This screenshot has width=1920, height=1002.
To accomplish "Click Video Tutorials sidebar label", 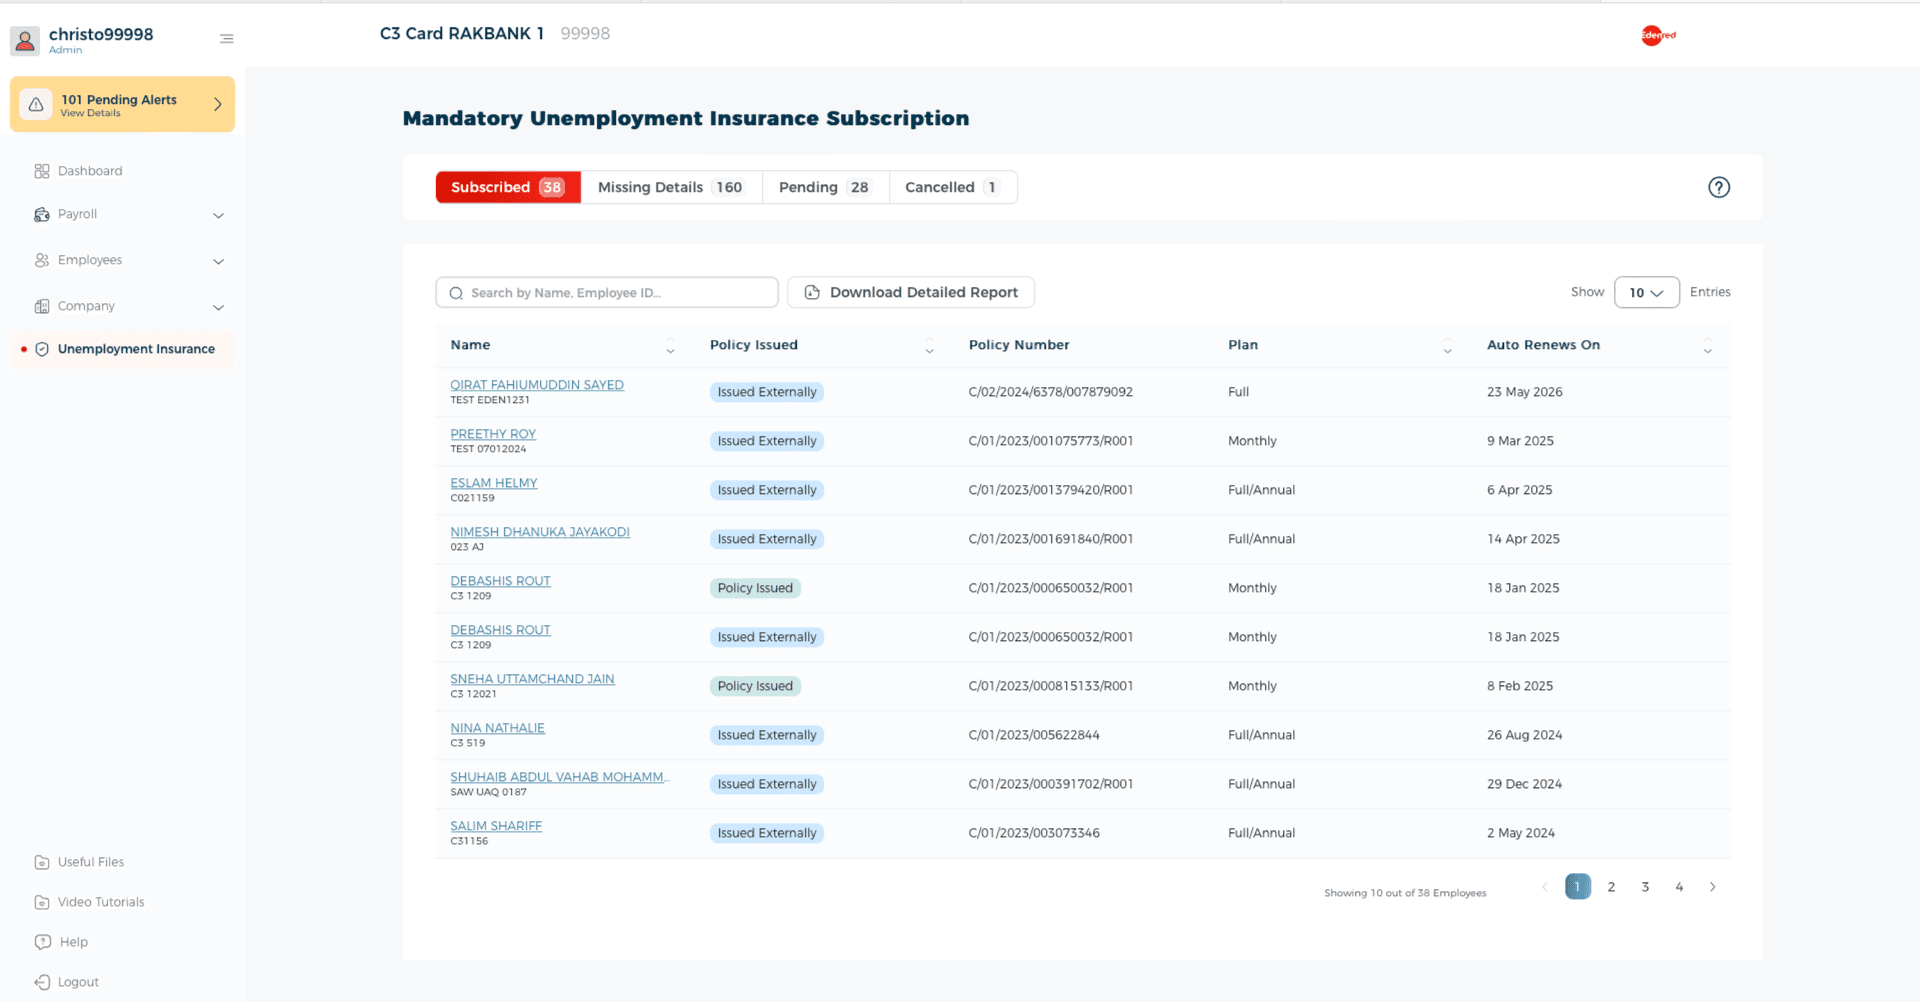I will click(101, 902).
